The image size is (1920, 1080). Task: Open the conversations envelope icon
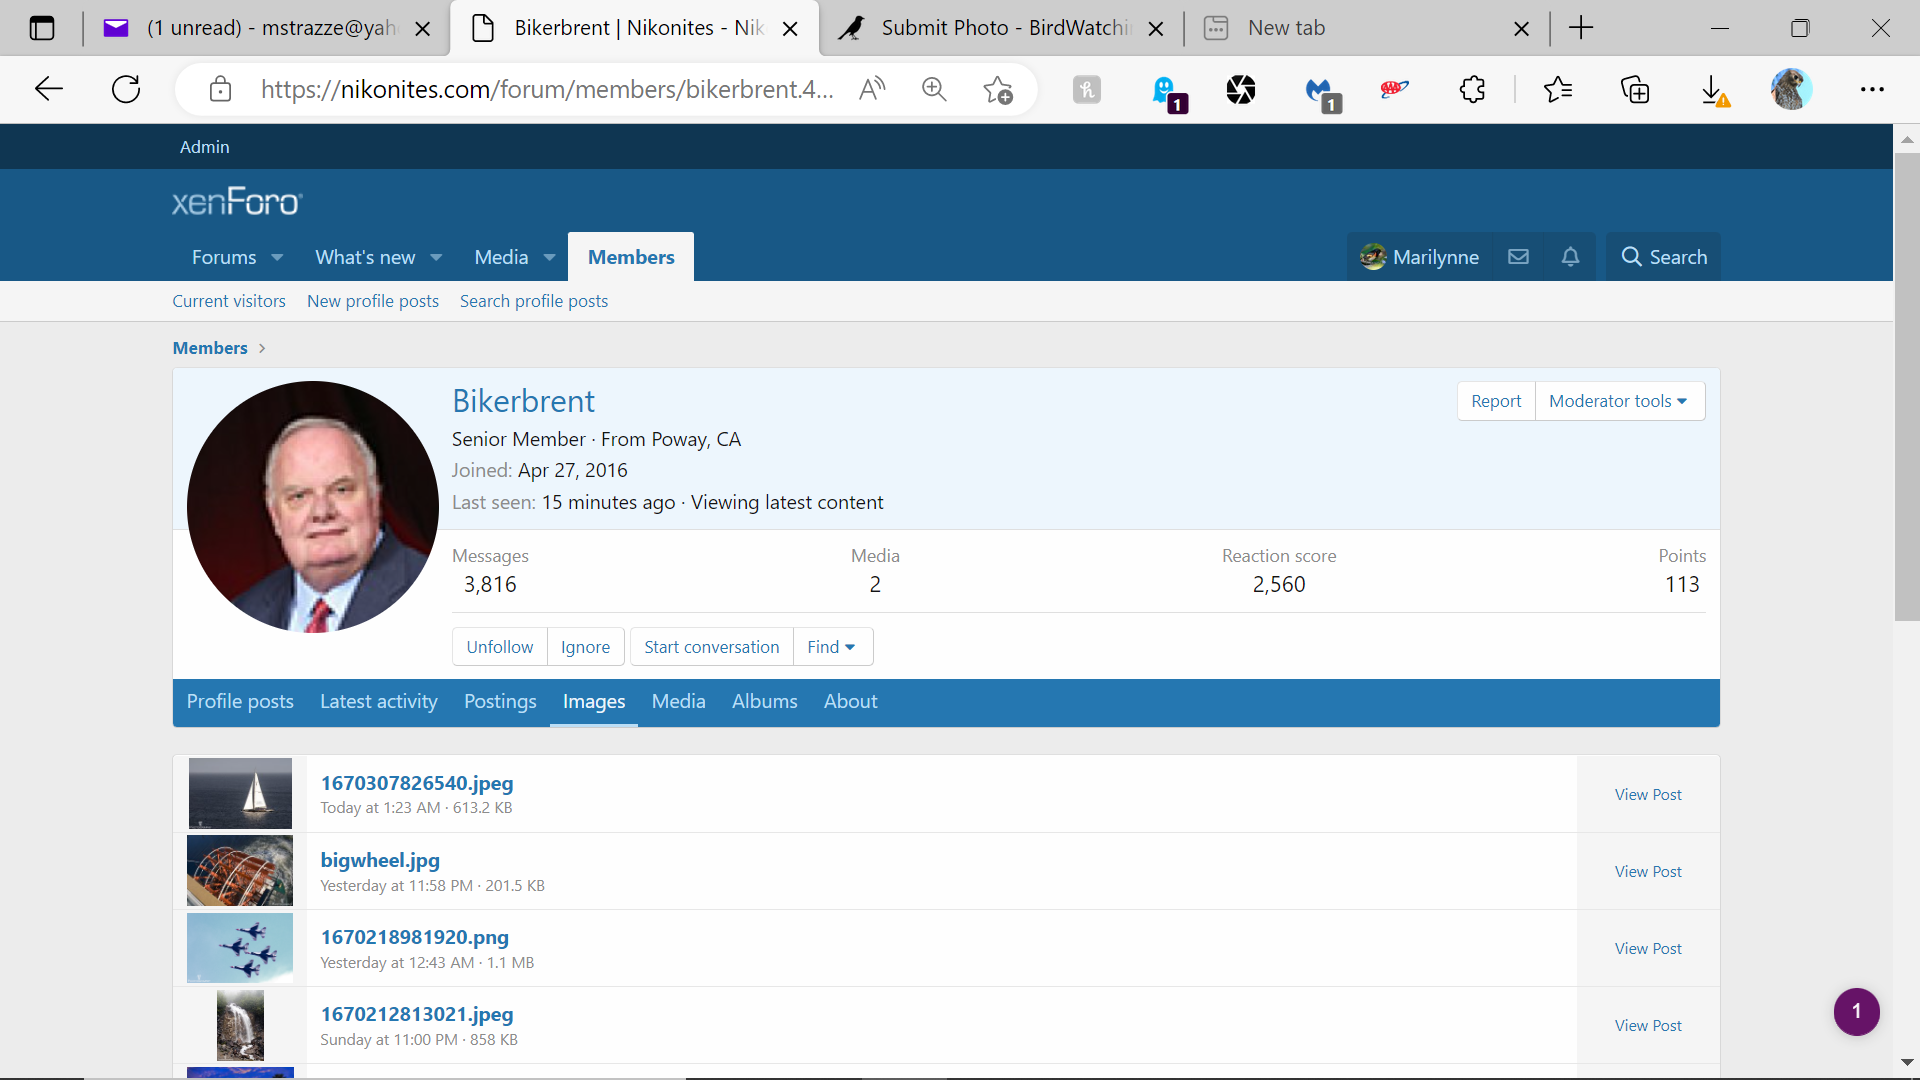[x=1518, y=257]
